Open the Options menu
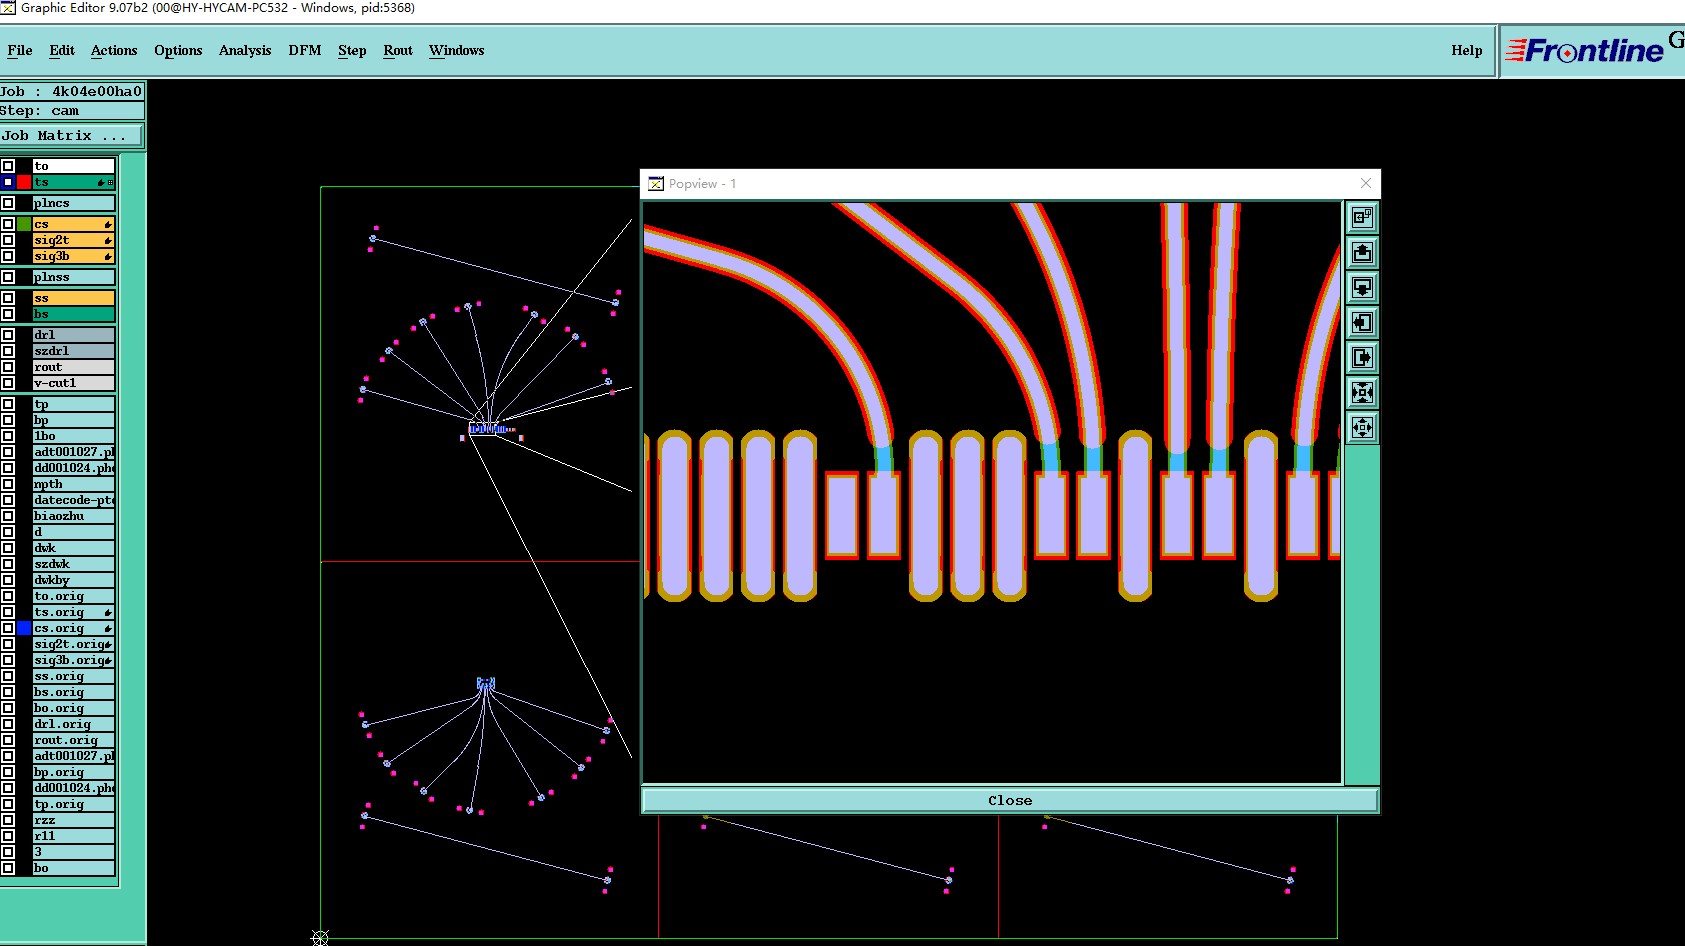The height and width of the screenshot is (946, 1685). coord(178,50)
